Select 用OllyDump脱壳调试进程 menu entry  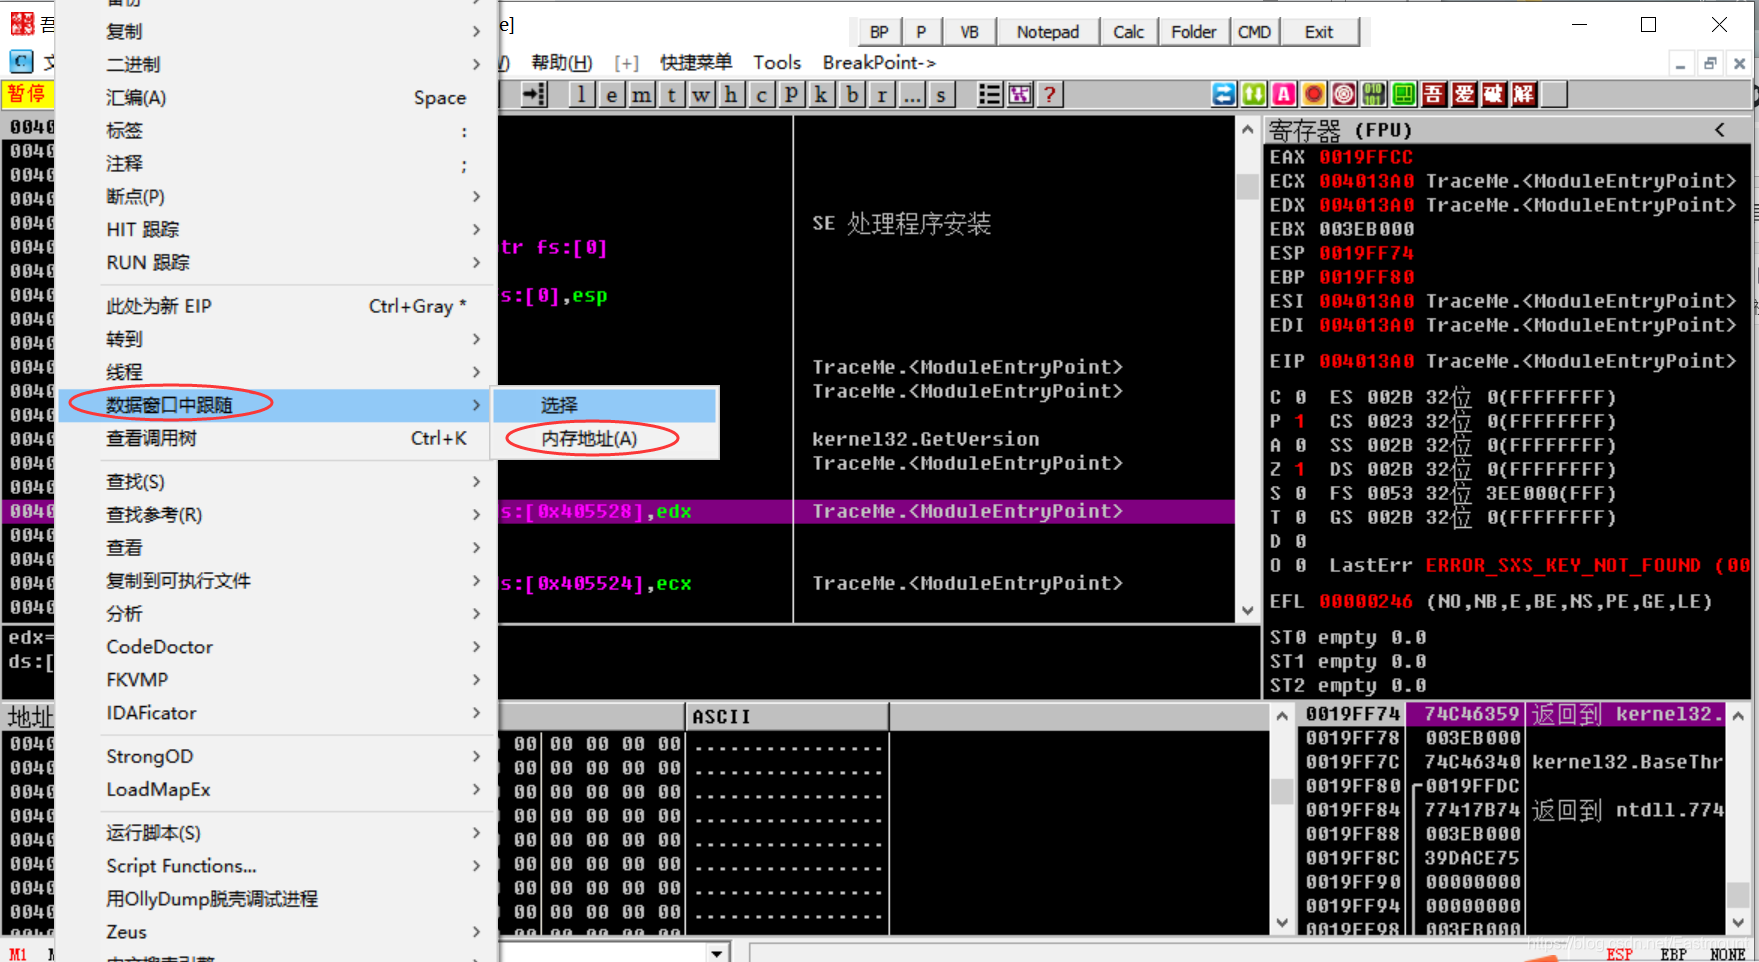277,899
